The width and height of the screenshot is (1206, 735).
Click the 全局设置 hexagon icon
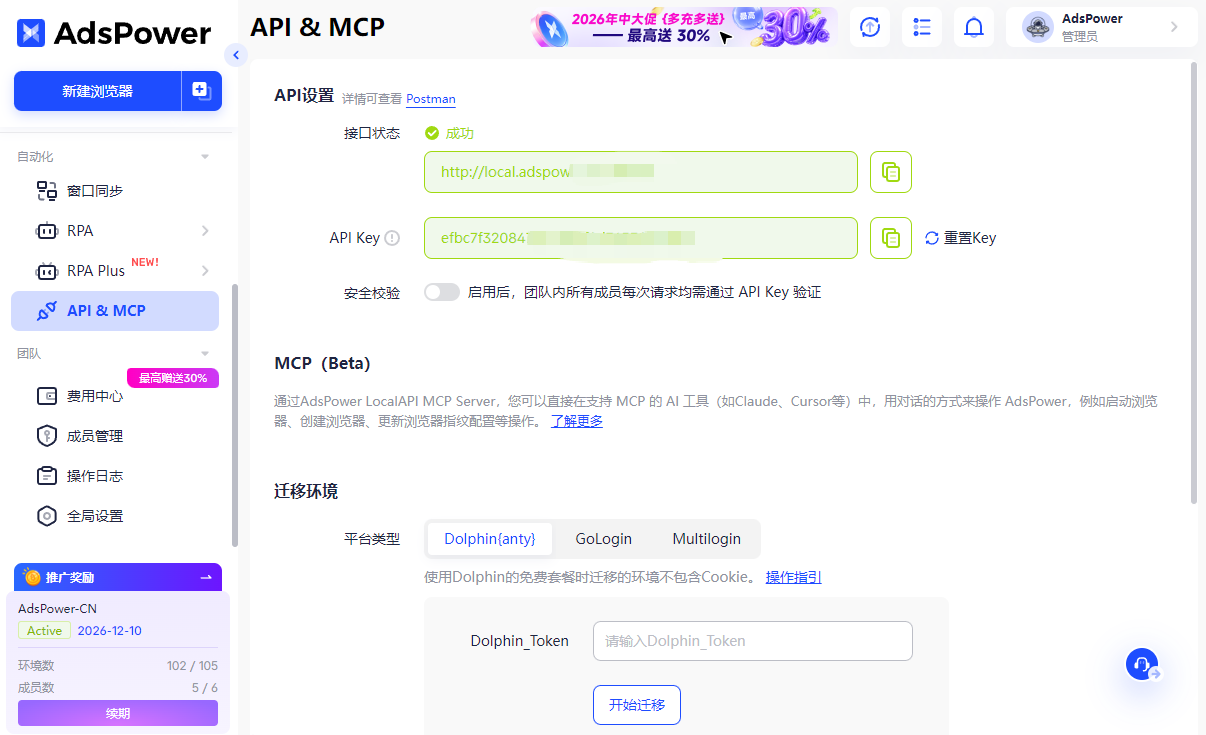[46, 516]
